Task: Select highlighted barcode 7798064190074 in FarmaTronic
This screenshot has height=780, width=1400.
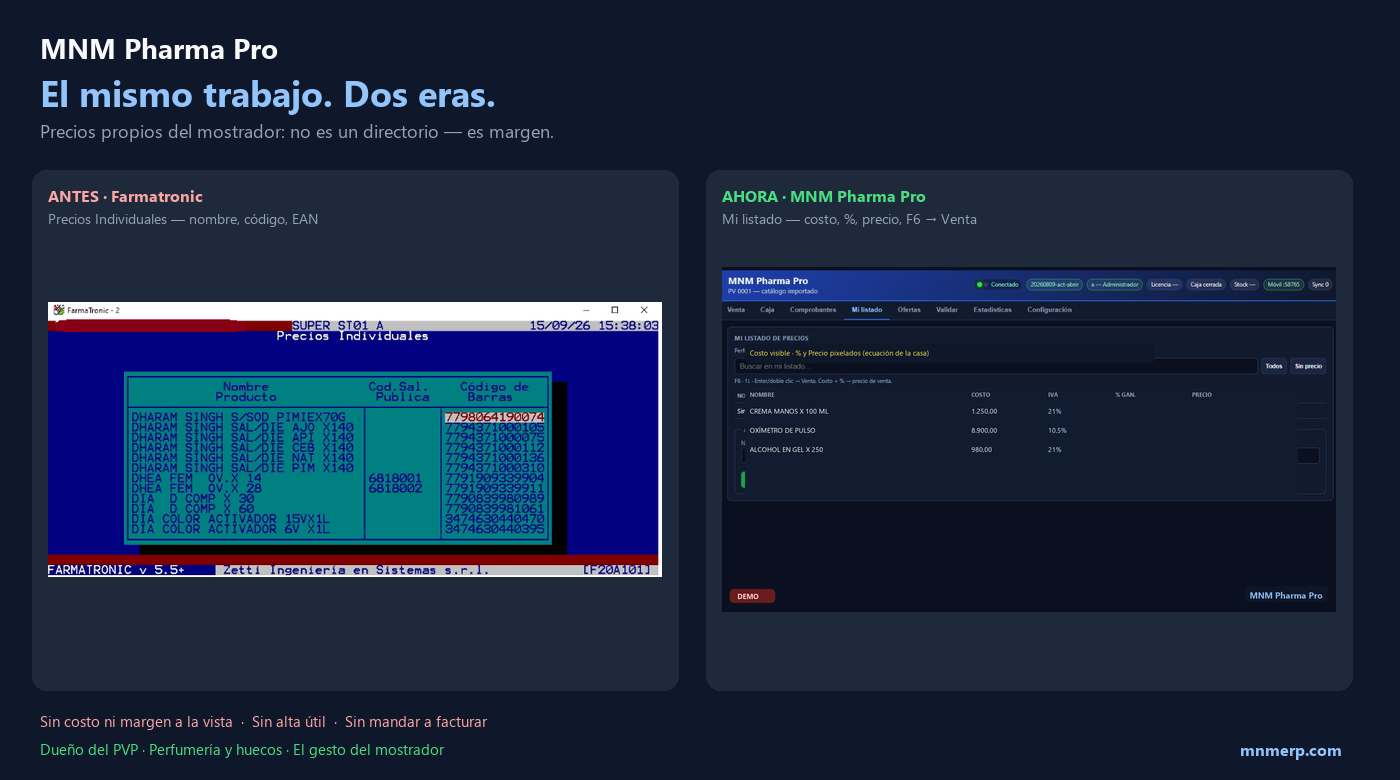Action: click(494, 417)
